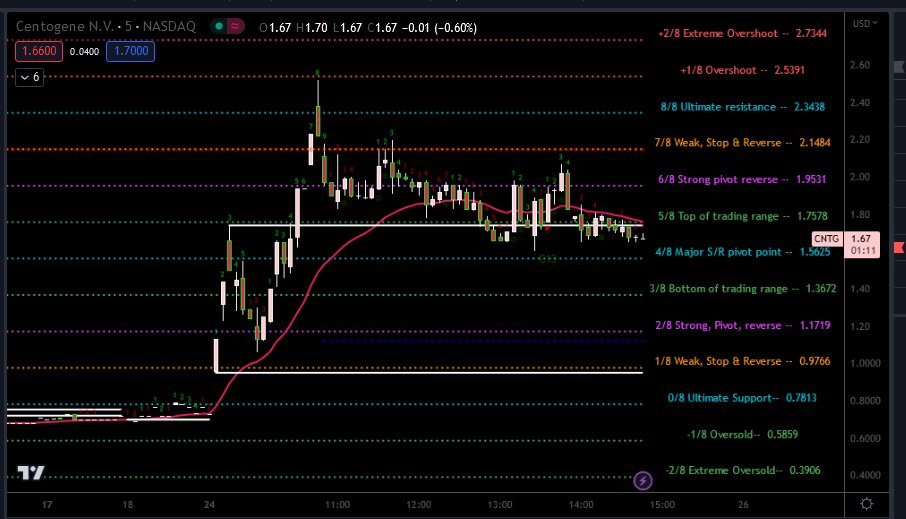This screenshot has width=906, height=519.
Task: Select the 4/8 Major S/R pivot point label
Action: 742,252
